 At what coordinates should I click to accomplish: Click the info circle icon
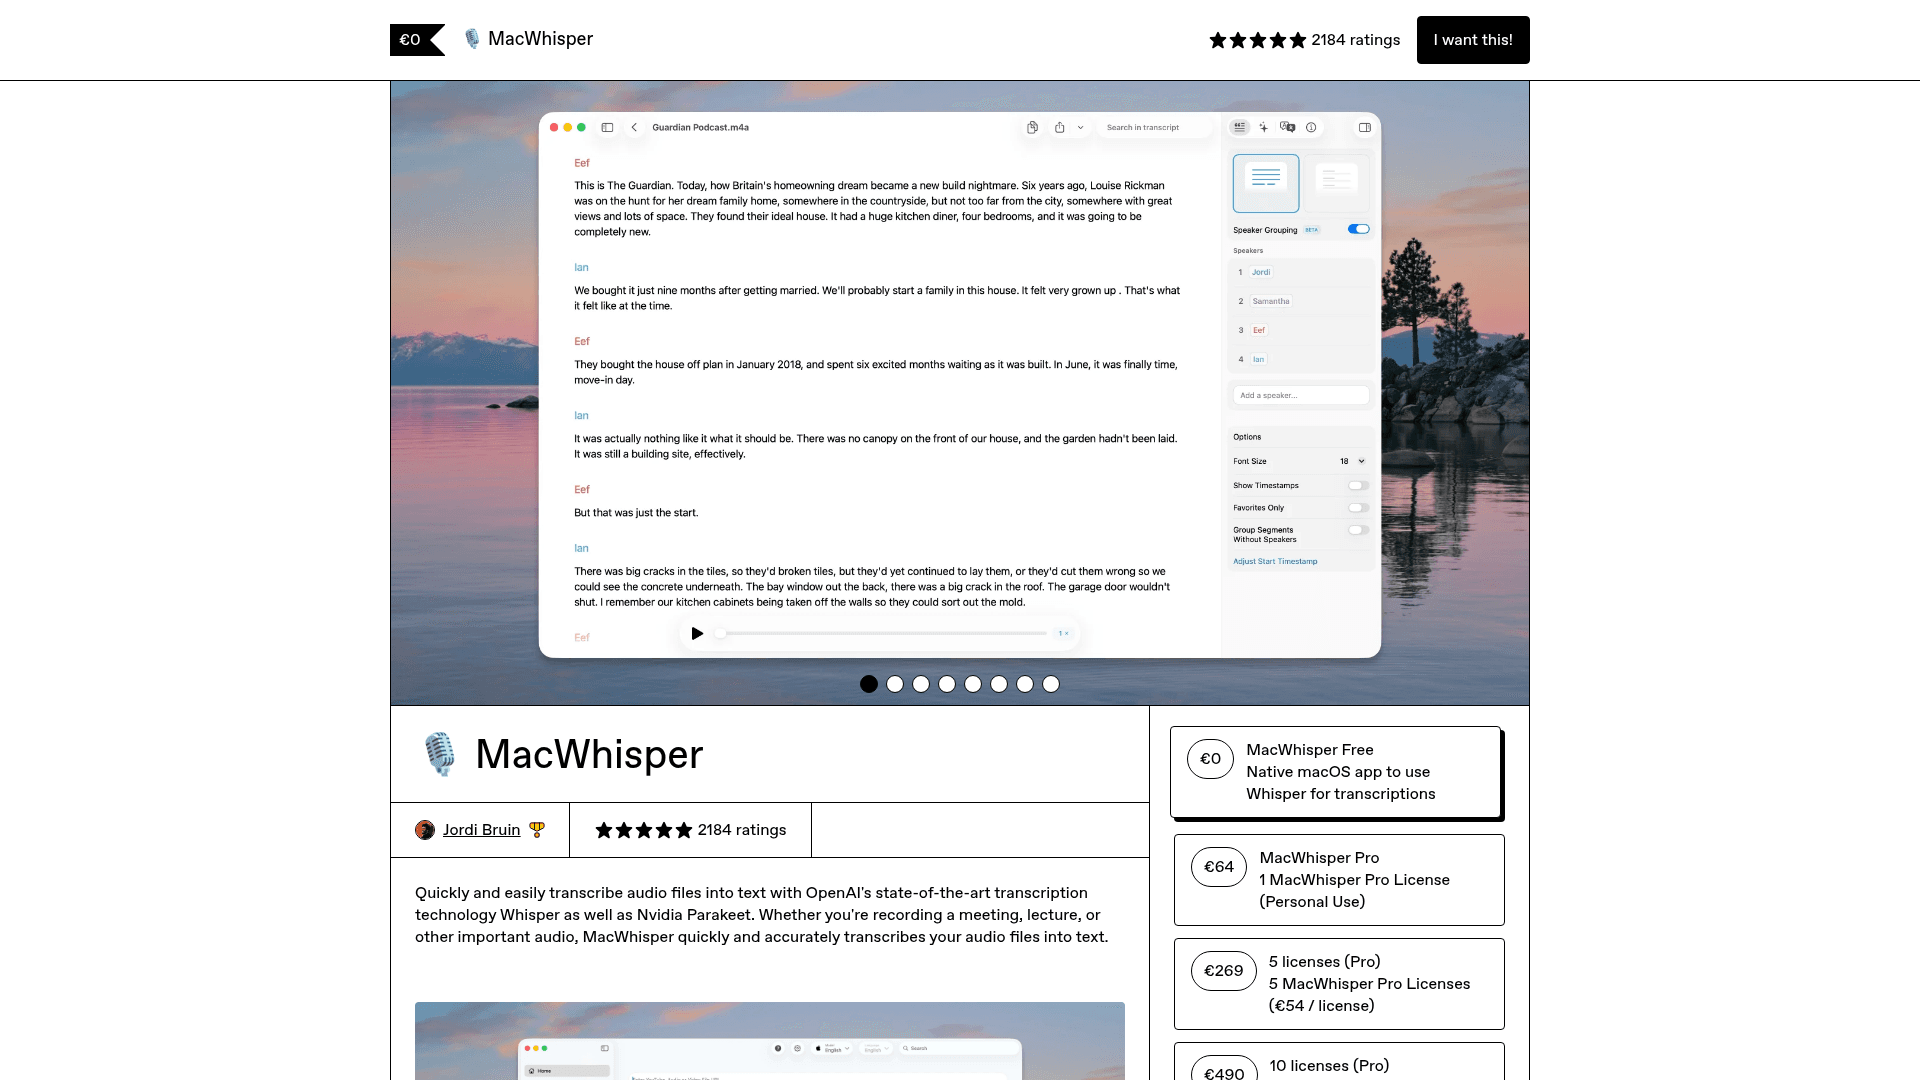pos(1311,127)
